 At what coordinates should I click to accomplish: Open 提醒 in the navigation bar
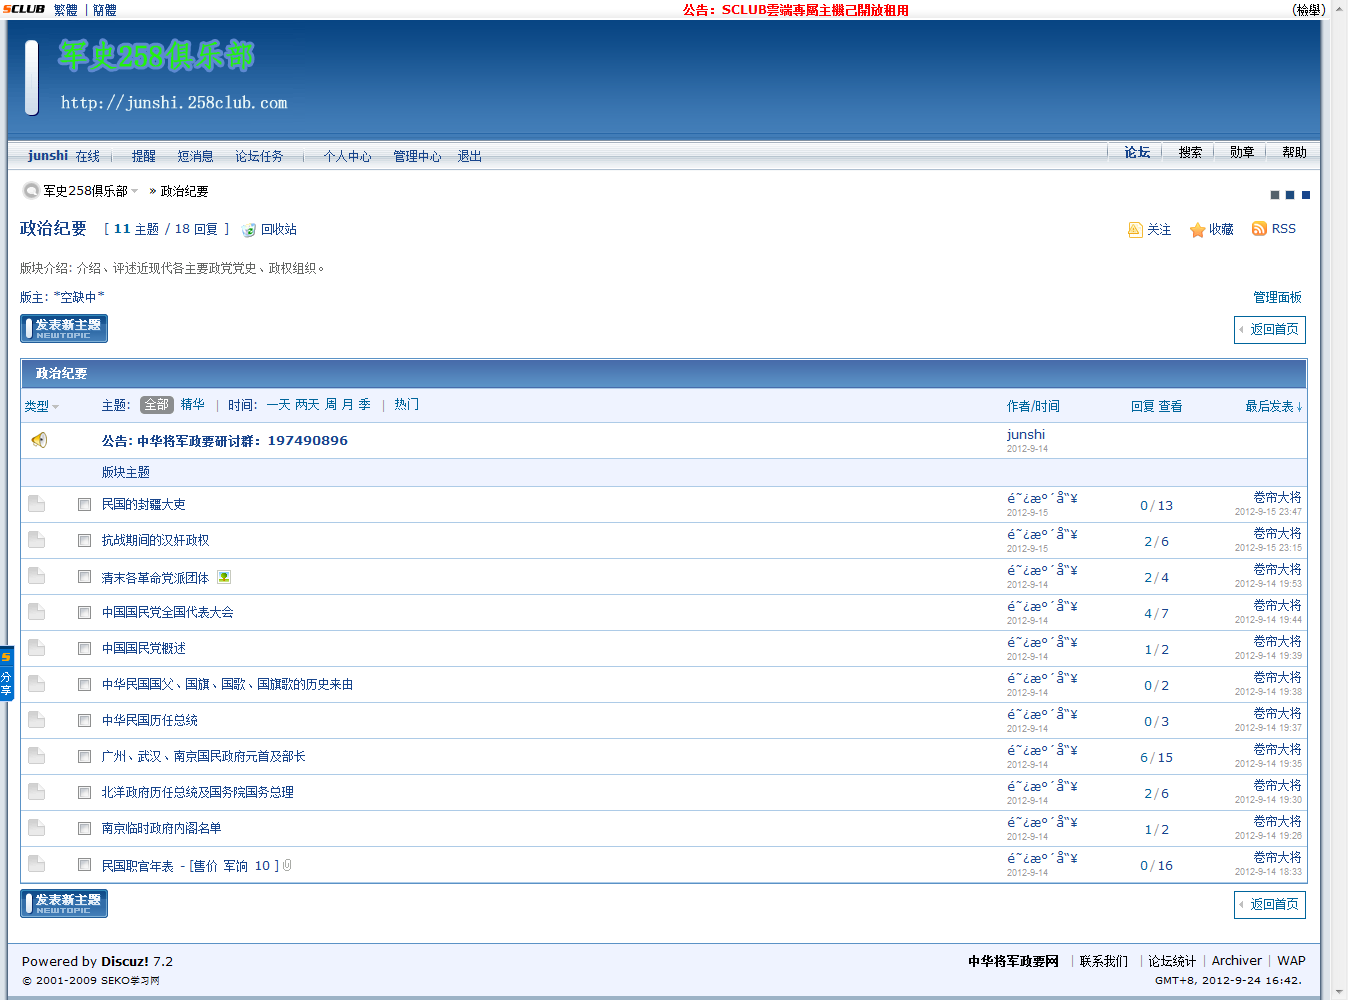pos(144,156)
